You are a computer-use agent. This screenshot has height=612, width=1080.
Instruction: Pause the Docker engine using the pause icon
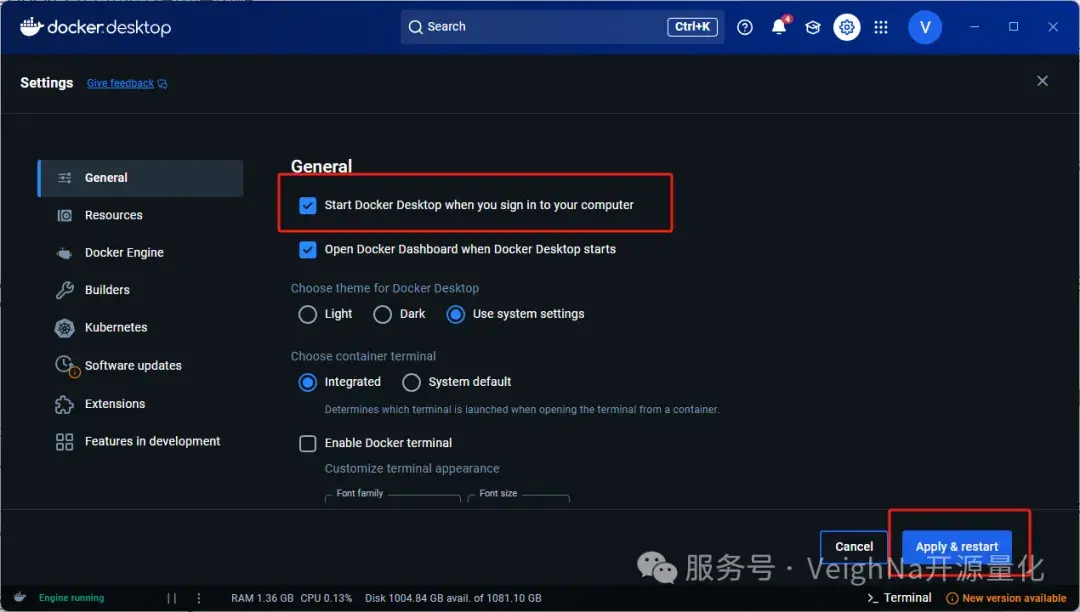(x=171, y=597)
